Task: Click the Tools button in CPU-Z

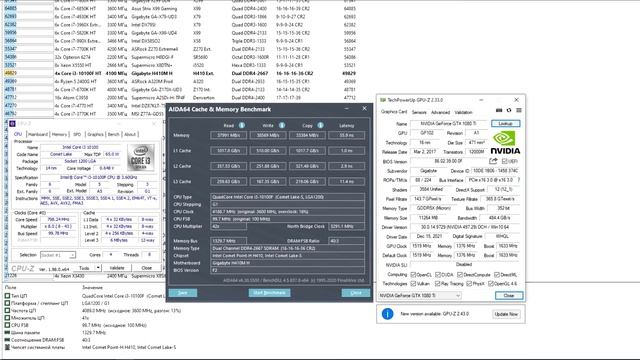Action: (x=84, y=268)
